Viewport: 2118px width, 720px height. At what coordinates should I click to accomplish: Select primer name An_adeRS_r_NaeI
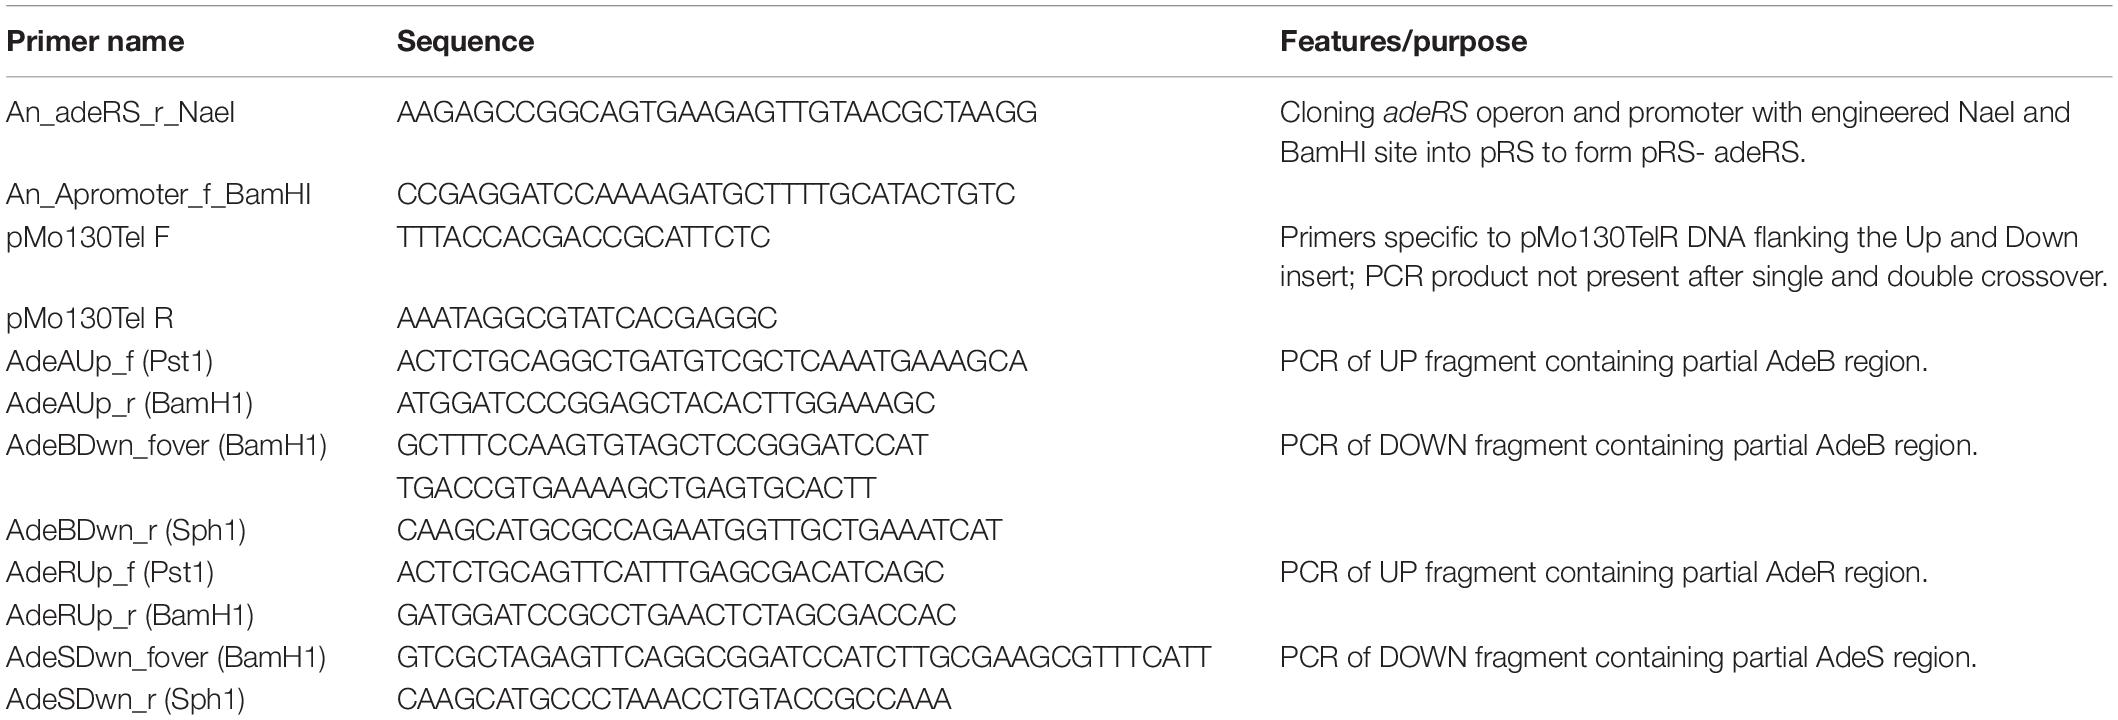[120, 113]
